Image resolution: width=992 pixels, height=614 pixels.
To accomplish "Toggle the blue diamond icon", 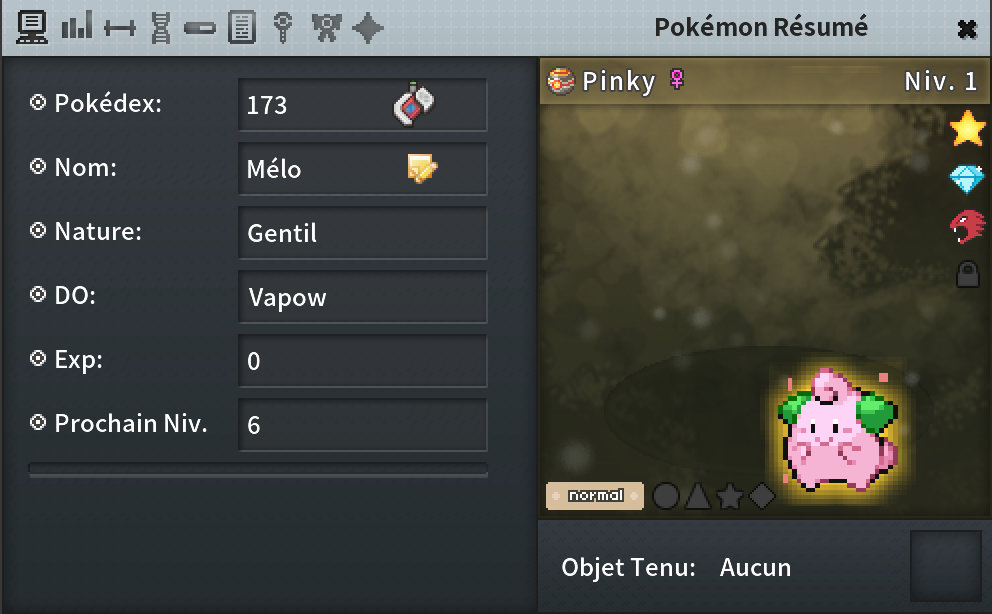I will [967, 180].
